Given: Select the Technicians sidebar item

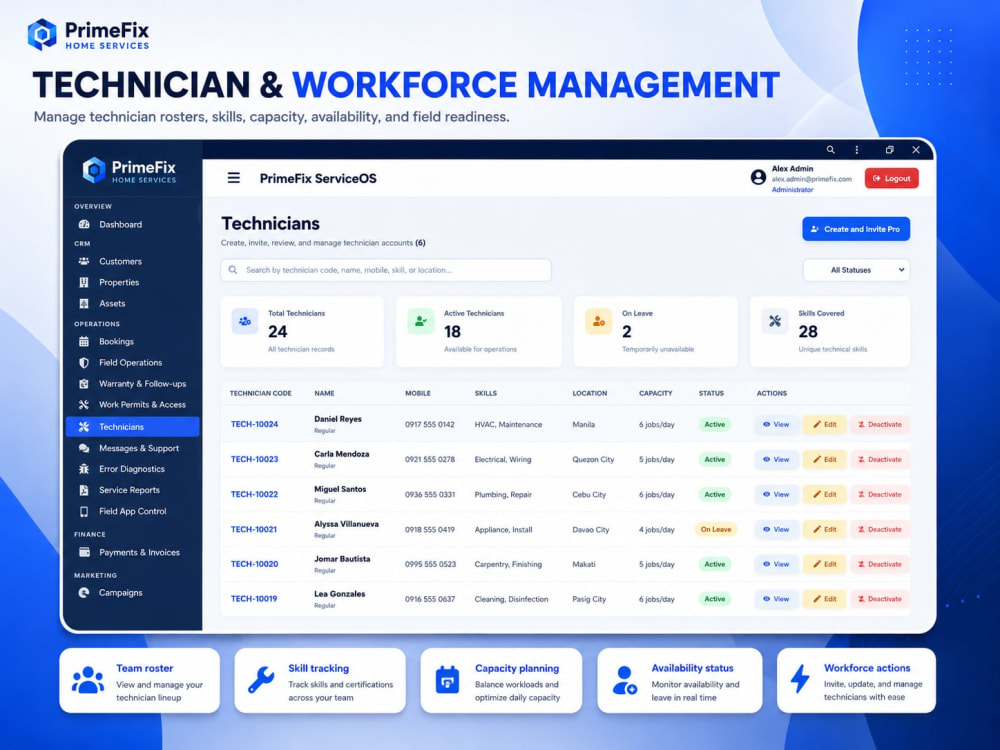Looking at the screenshot, I should coord(133,427).
